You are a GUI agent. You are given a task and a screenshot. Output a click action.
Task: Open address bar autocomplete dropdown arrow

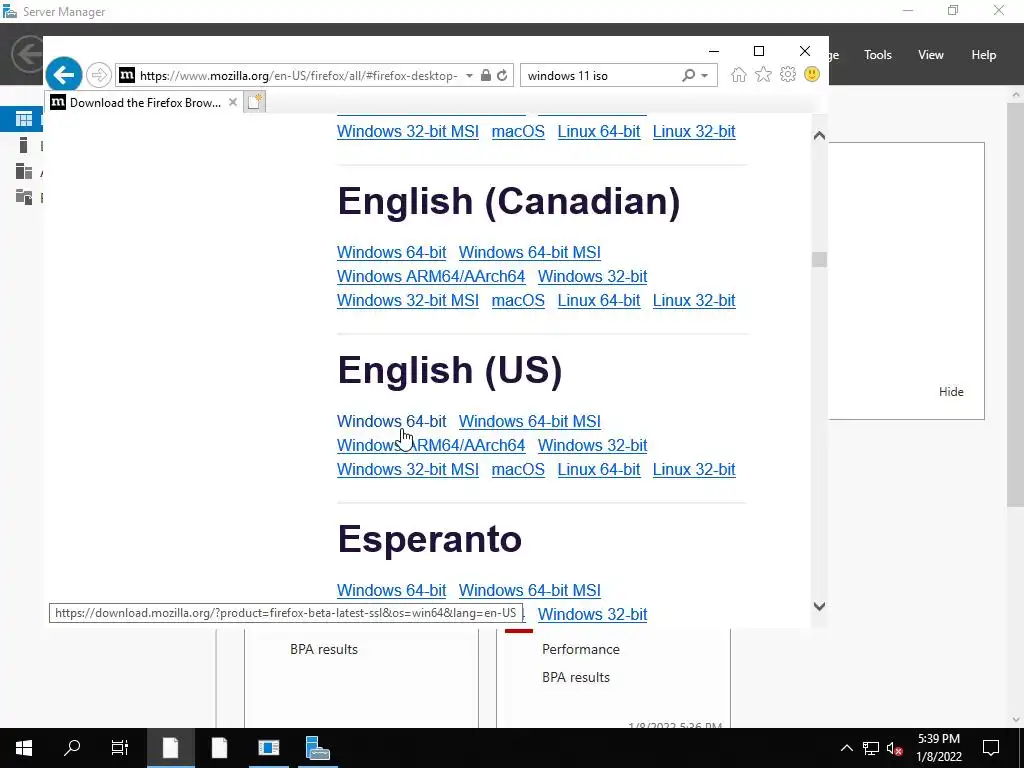[469, 76]
